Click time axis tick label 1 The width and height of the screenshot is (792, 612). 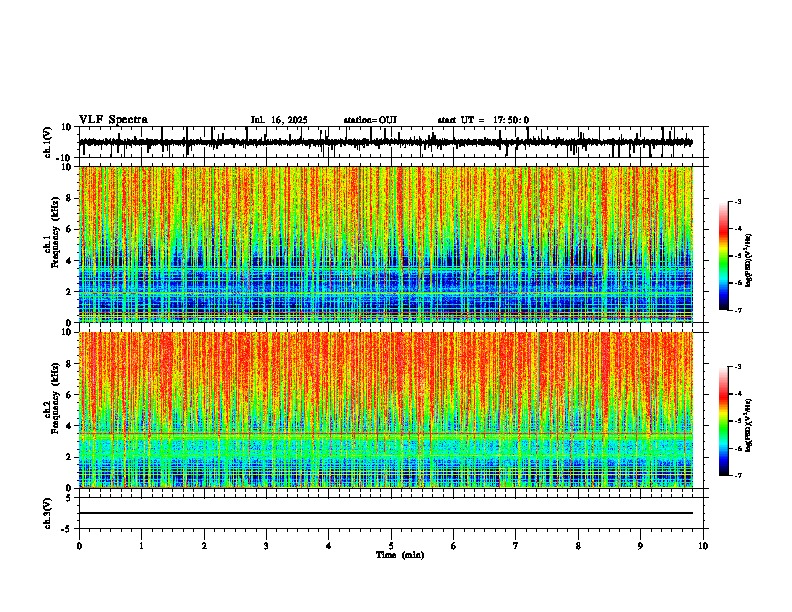[x=141, y=546]
